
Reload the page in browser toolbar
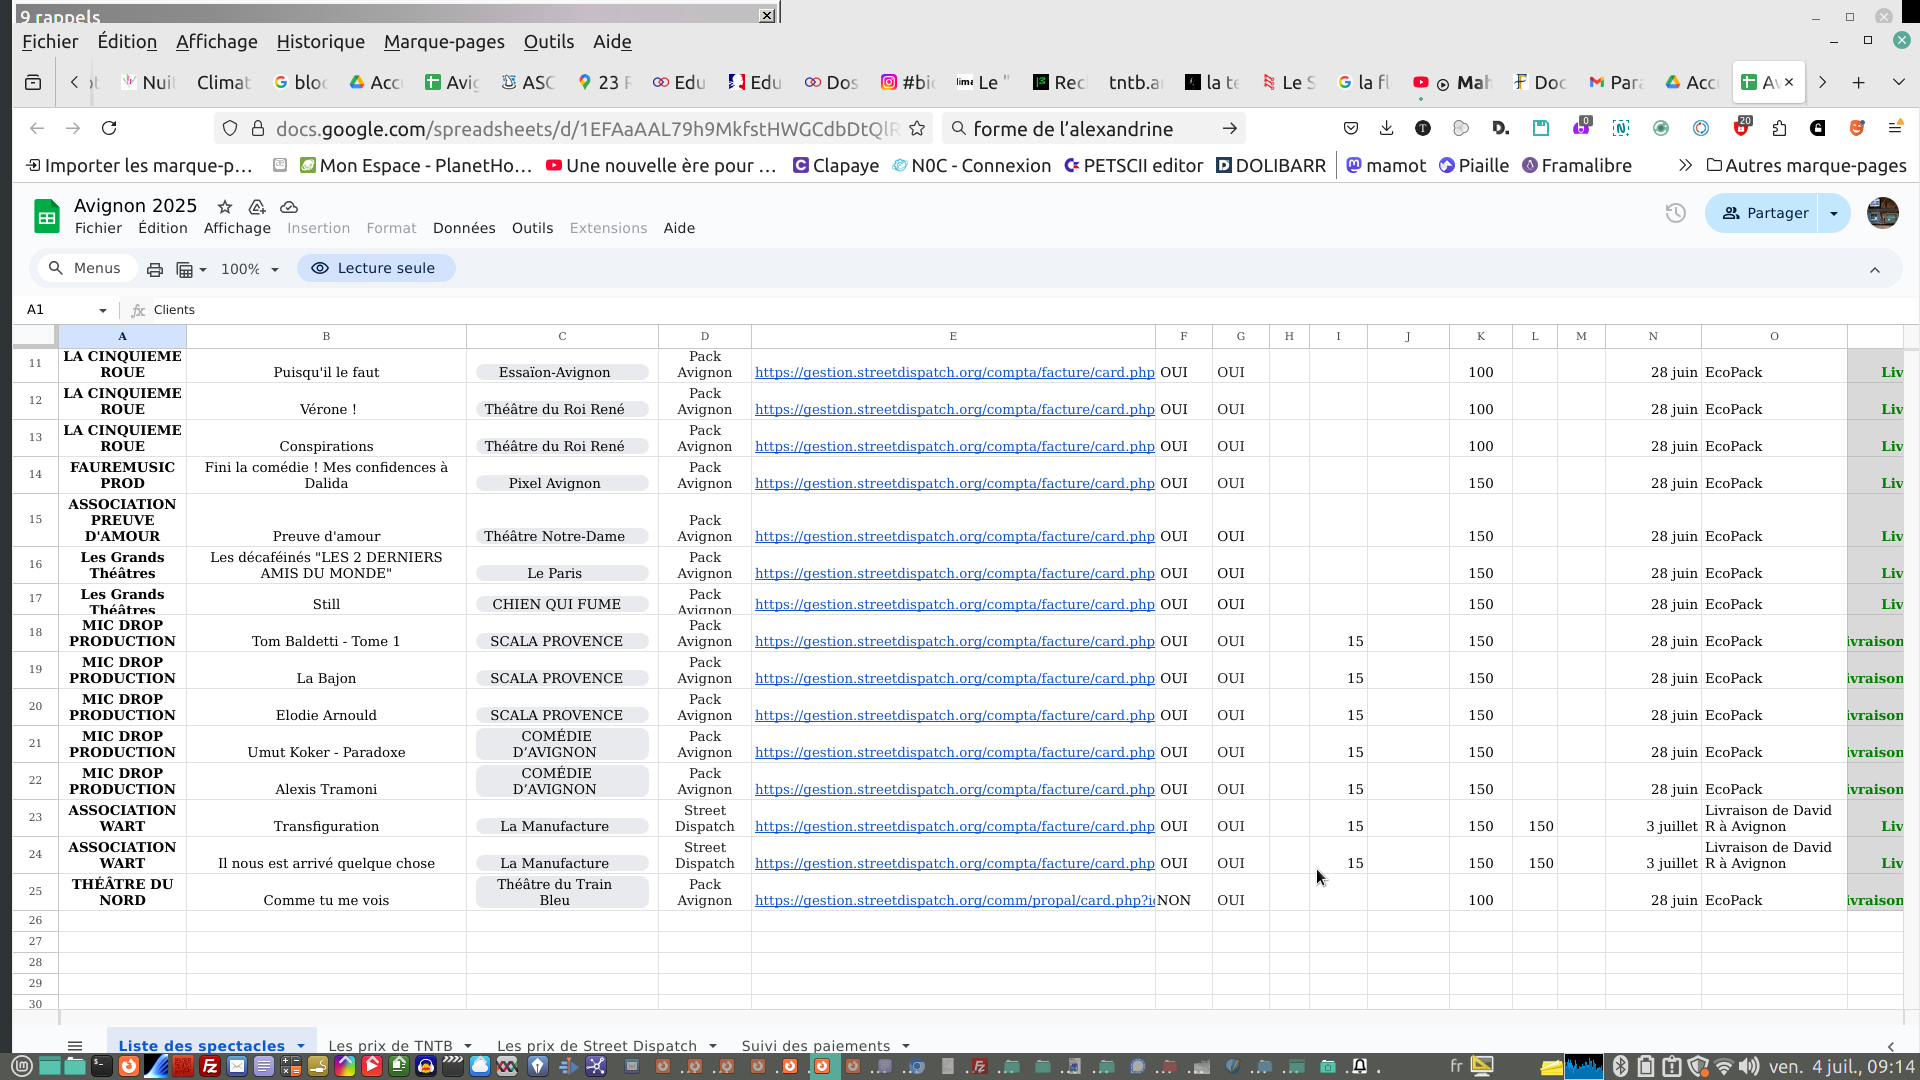109,128
